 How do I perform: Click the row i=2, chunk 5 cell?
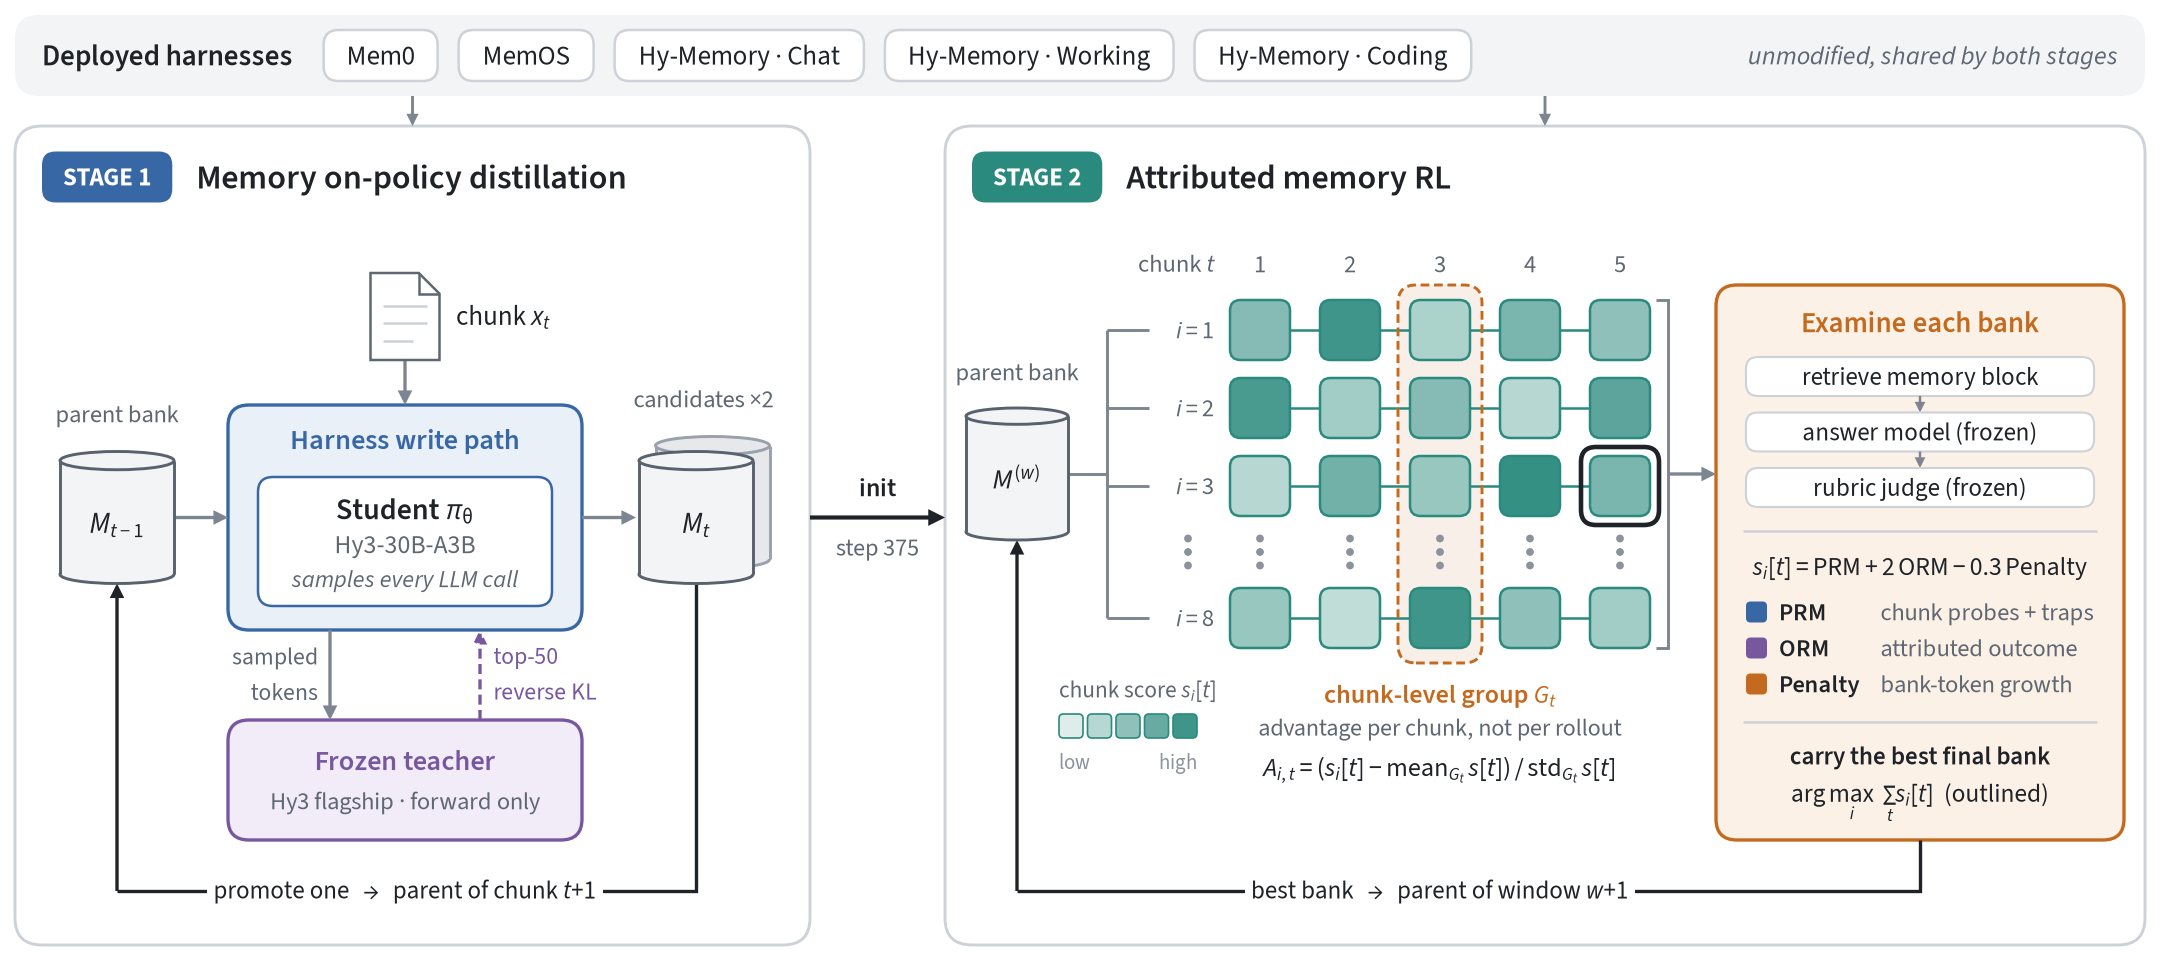pos(1620,408)
